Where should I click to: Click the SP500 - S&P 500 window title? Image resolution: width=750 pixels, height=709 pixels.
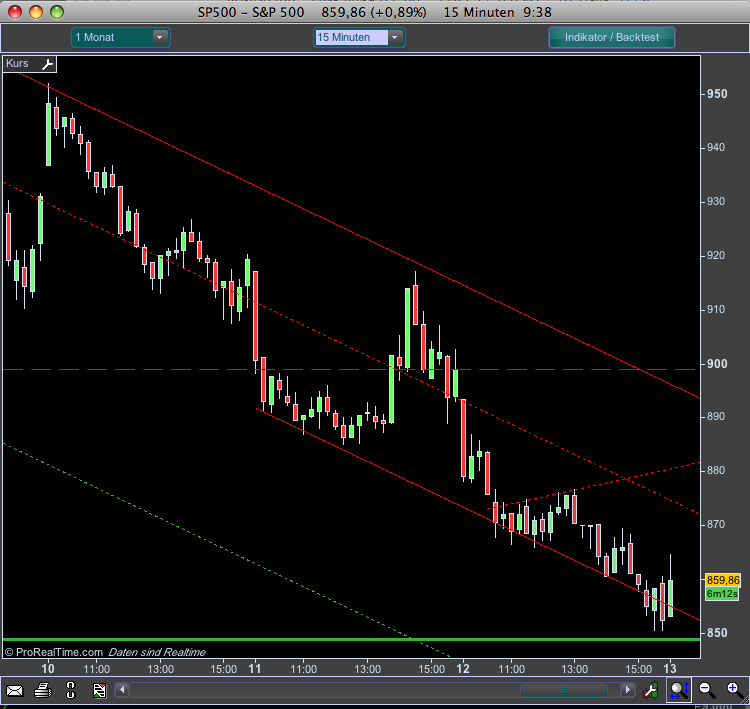[251, 12]
